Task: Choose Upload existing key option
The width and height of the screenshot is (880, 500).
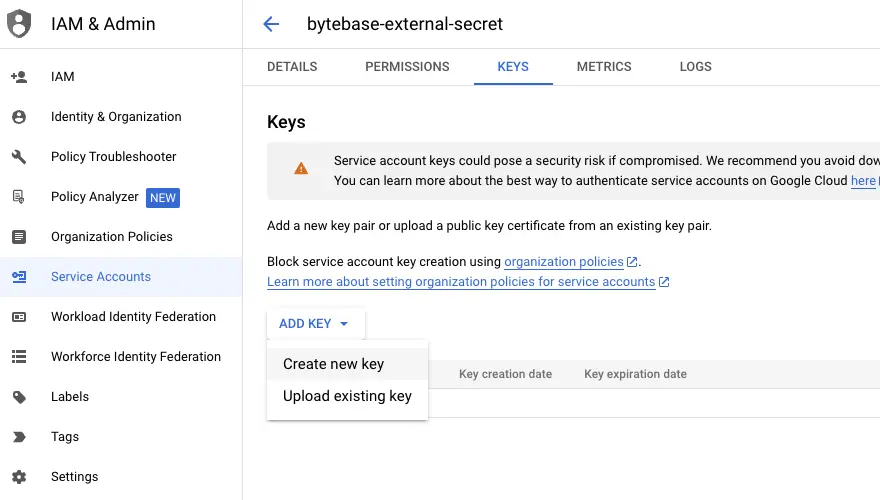Action: pyautogui.click(x=347, y=396)
